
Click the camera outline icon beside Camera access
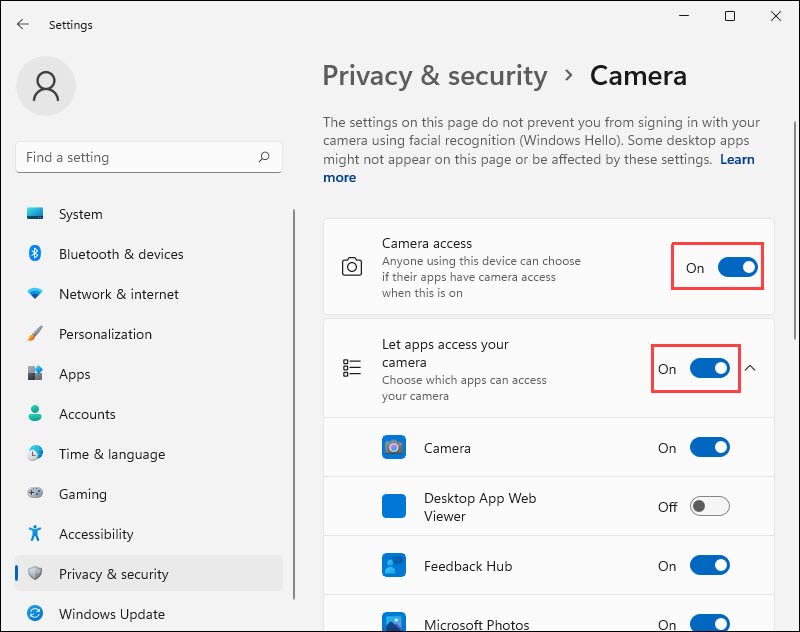pos(352,266)
